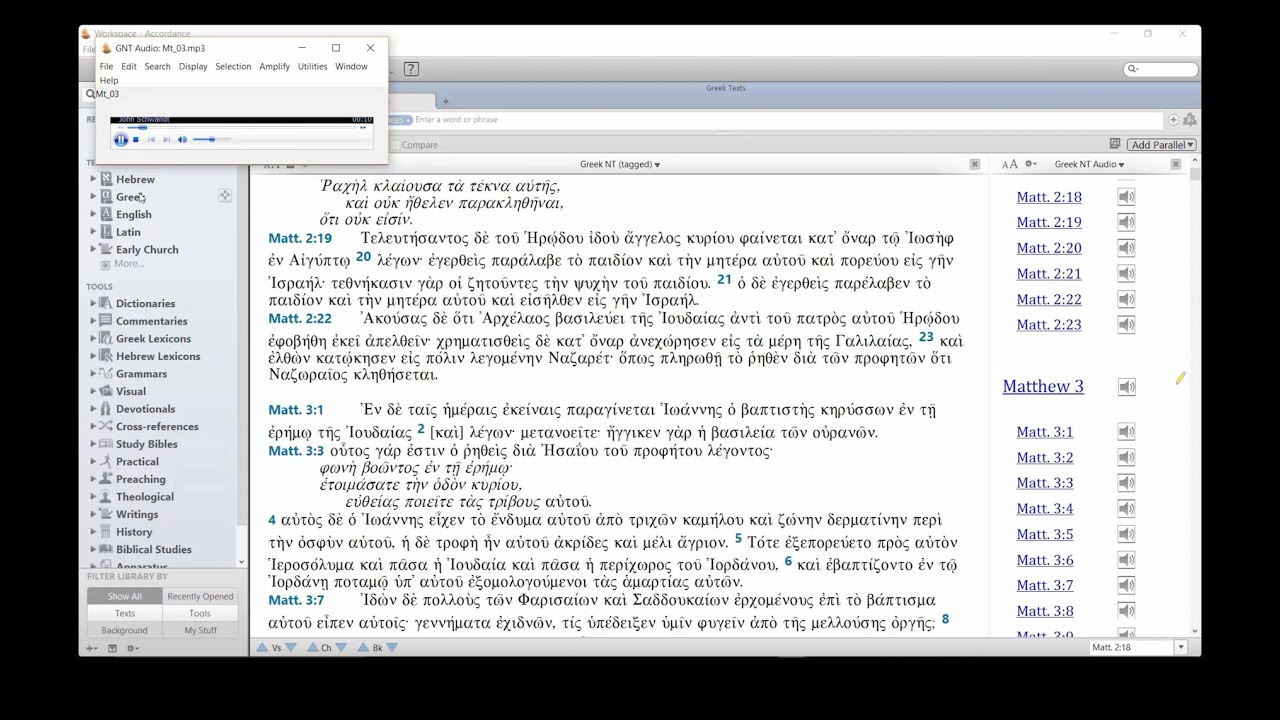Open Search menu in GNT Audio window
Screen dimensions: 1280x720
[x=157, y=66]
